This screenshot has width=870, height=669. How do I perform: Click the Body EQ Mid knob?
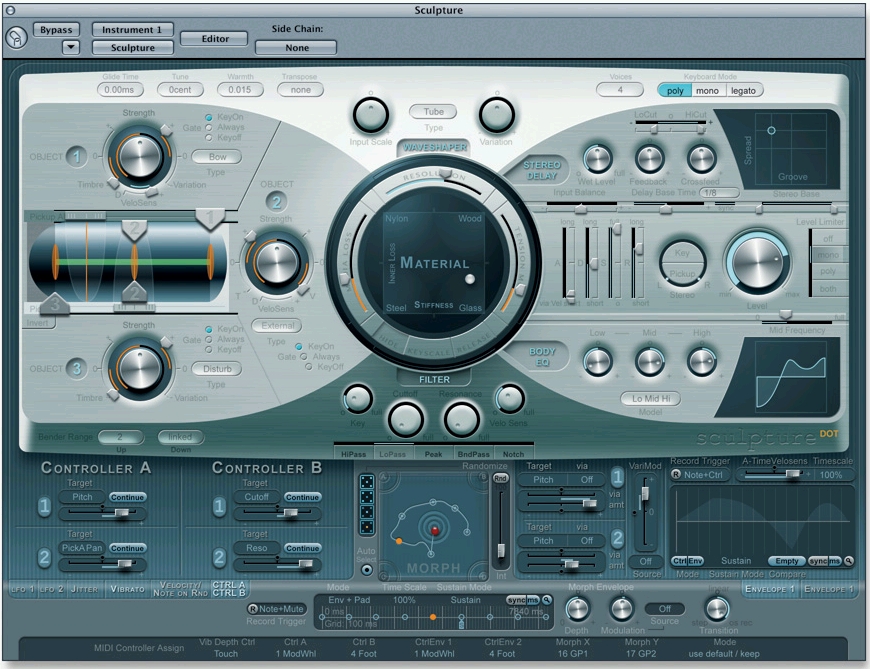point(649,362)
